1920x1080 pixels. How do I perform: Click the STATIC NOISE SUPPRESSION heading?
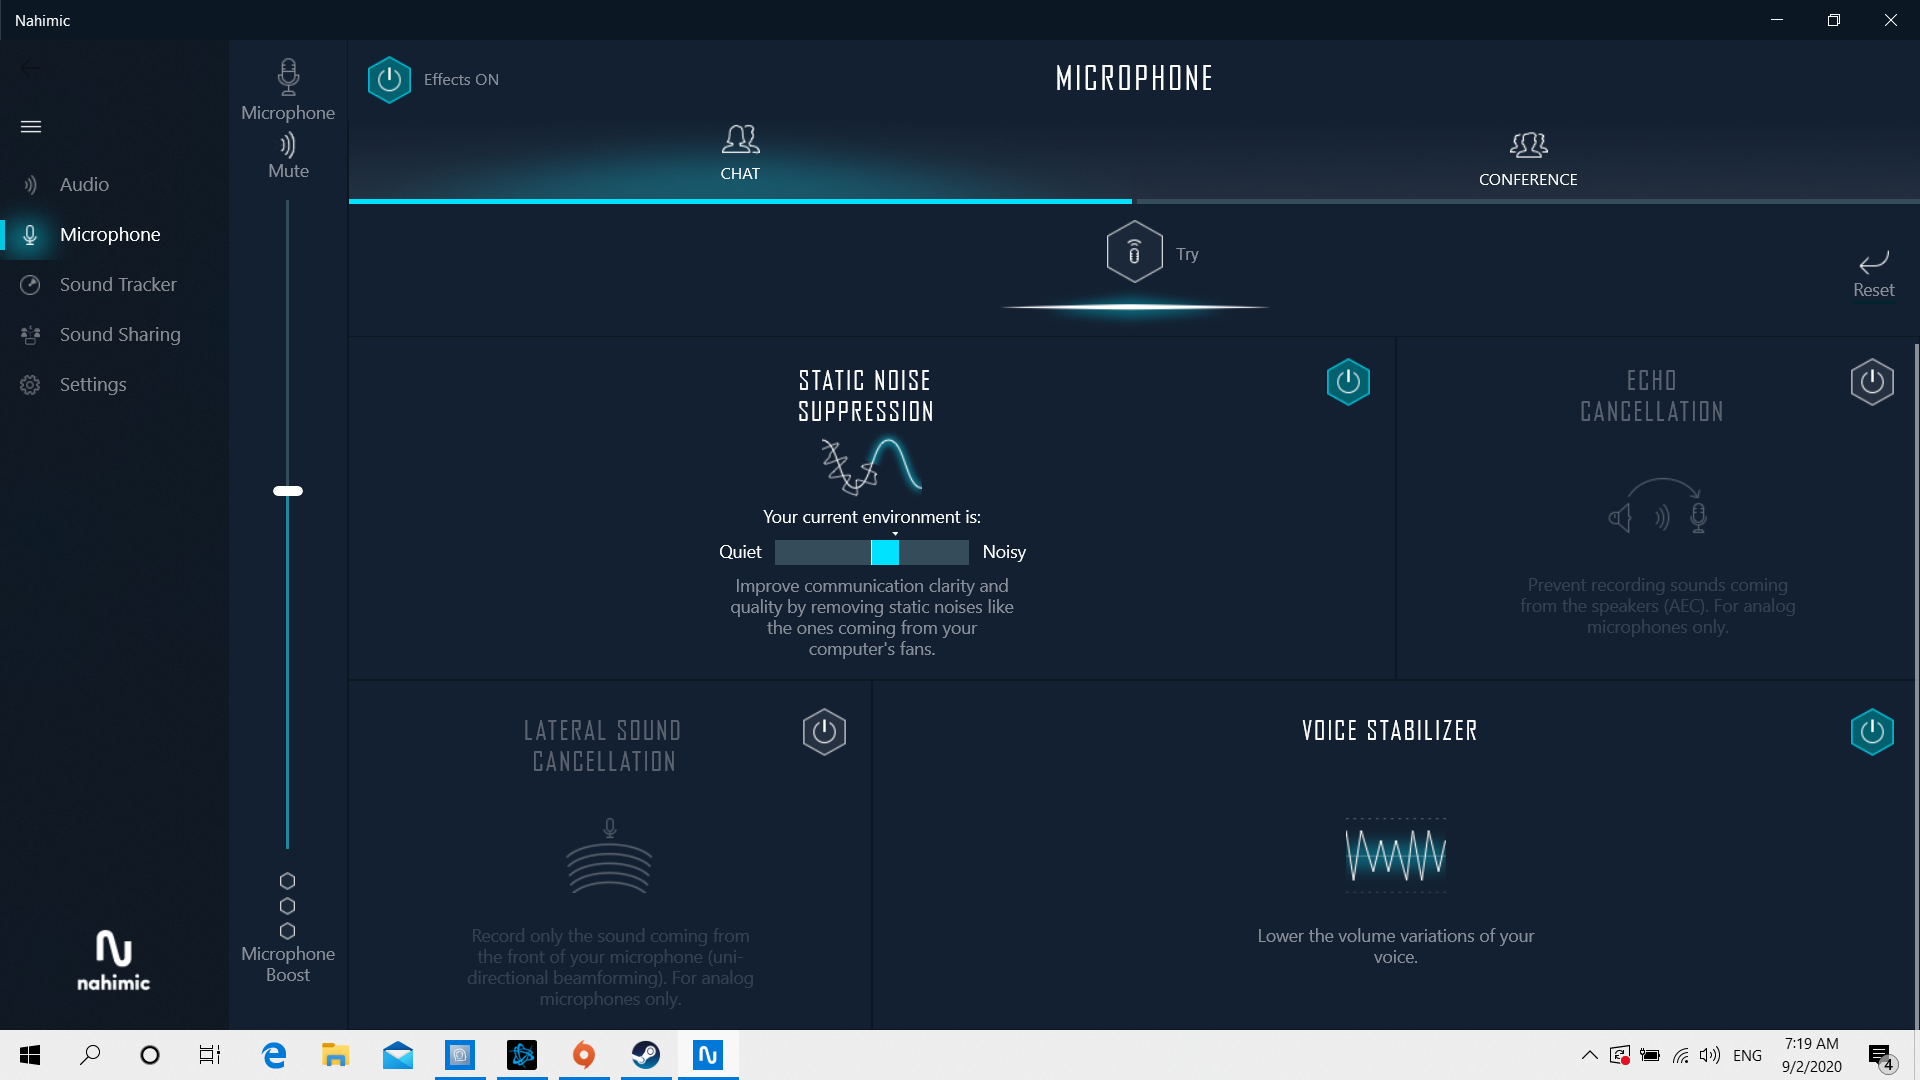click(x=866, y=396)
